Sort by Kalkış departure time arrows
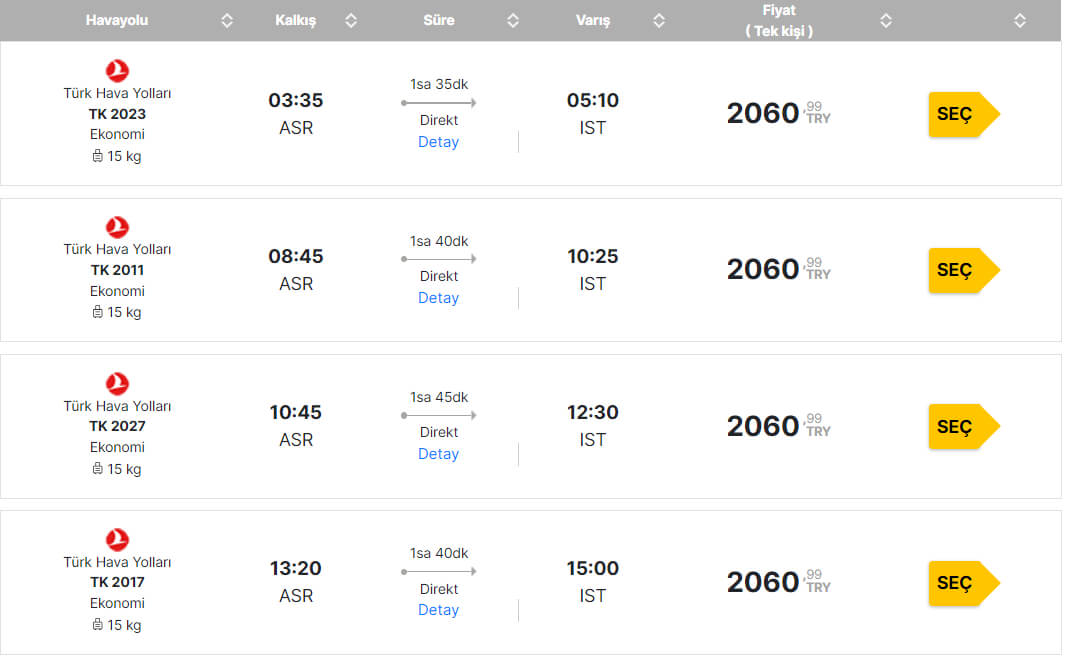The image size is (1075, 660). pyautogui.click(x=351, y=21)
